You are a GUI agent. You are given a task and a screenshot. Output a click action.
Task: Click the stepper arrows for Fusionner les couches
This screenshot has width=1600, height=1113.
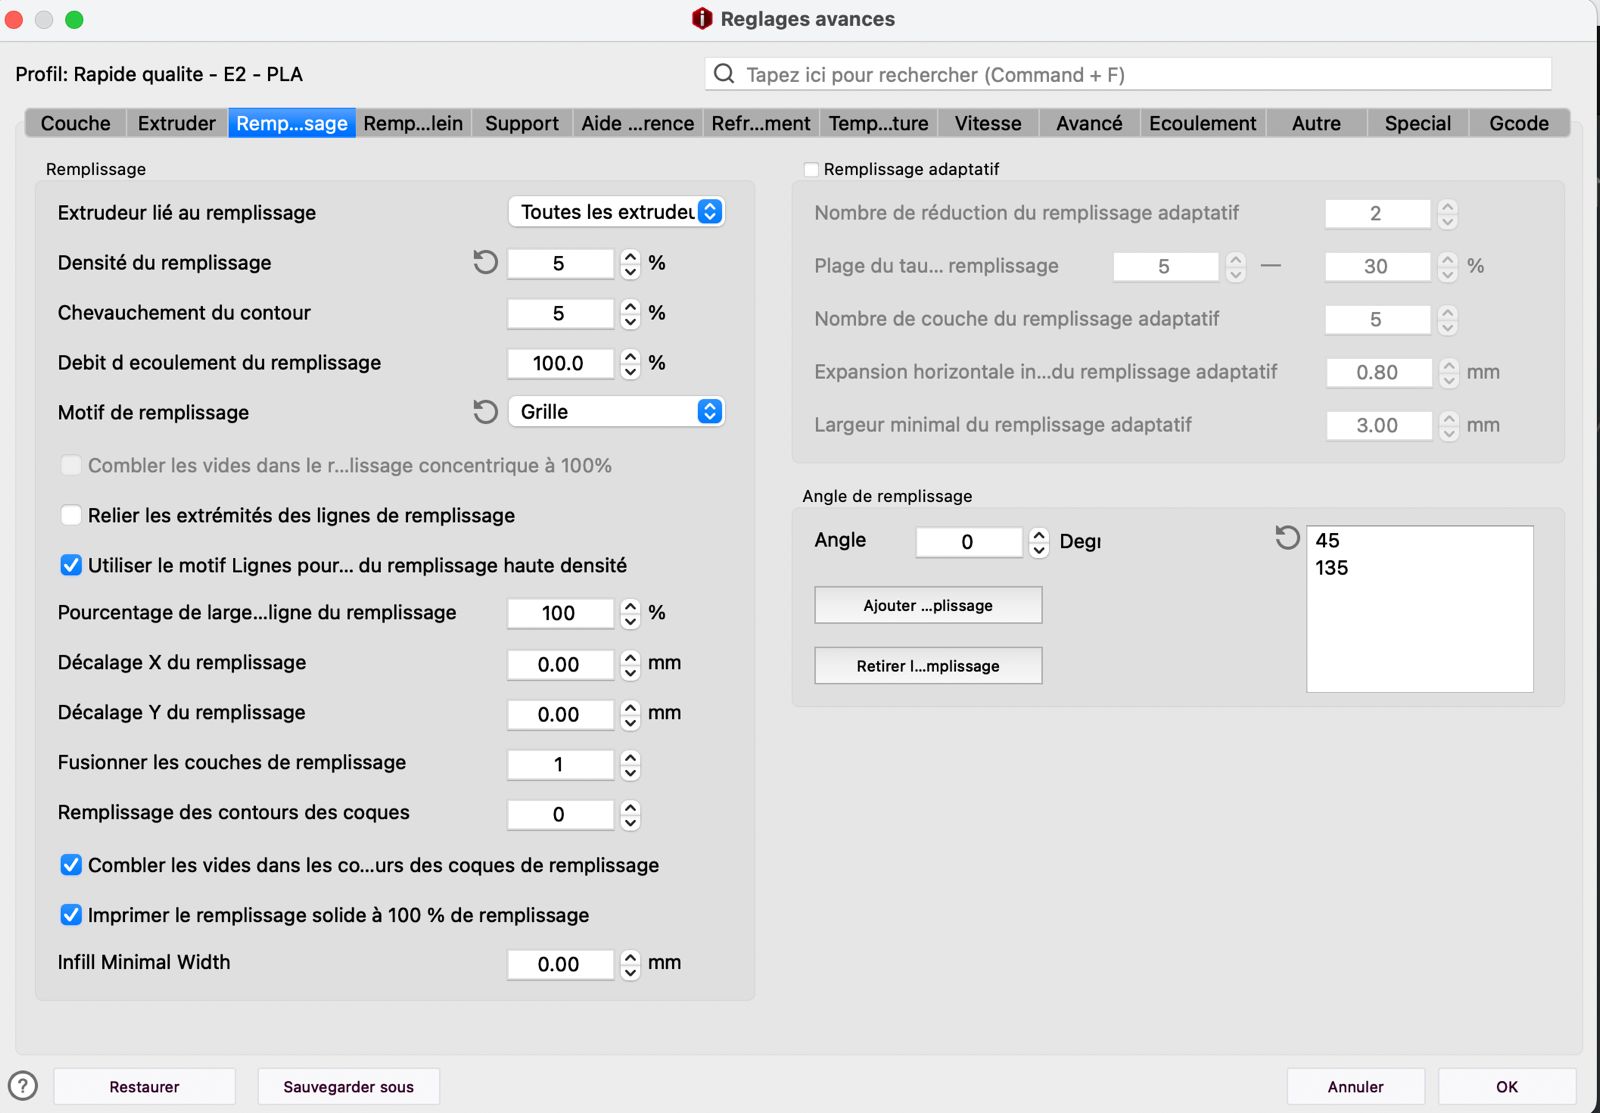click(x=630, y=765)
